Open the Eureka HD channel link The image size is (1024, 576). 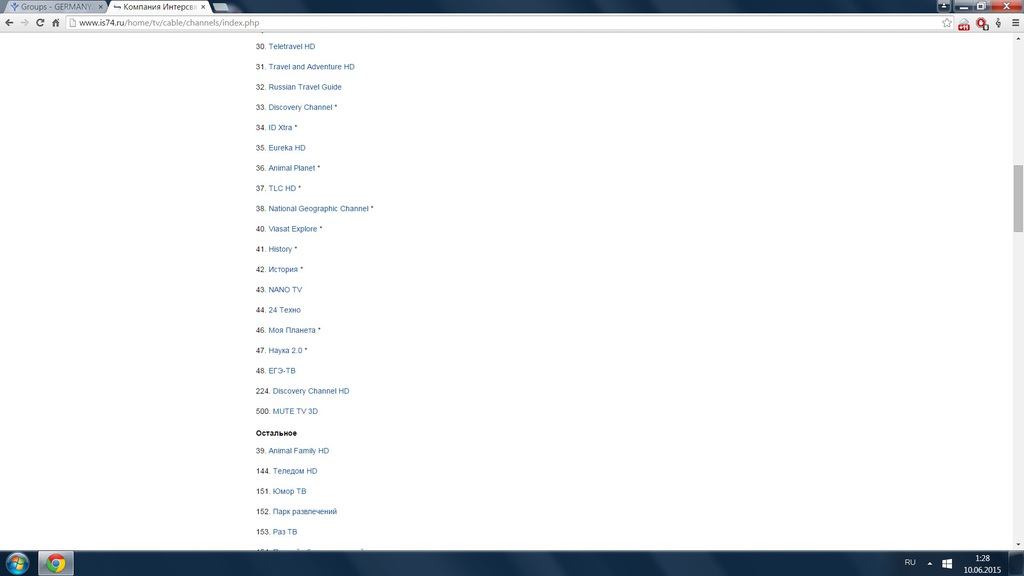pos(287,148)
